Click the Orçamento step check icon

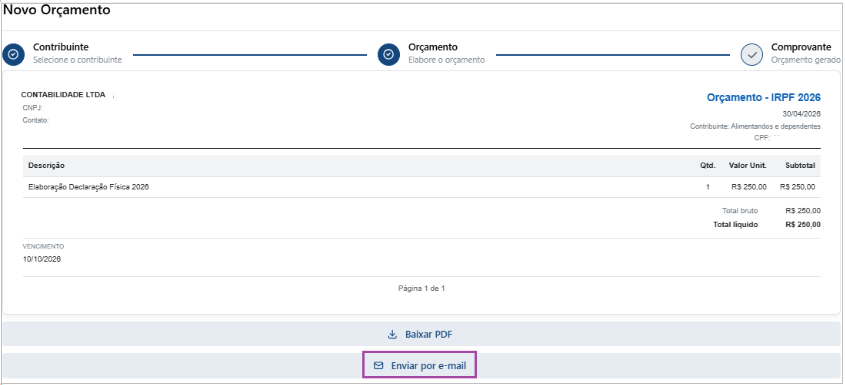(389, 54)
